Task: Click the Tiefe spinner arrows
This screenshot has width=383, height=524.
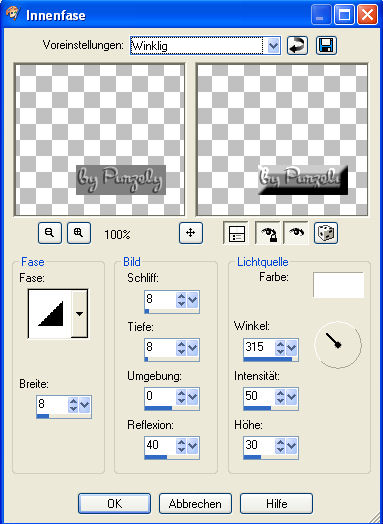Action: pos(181,348)
